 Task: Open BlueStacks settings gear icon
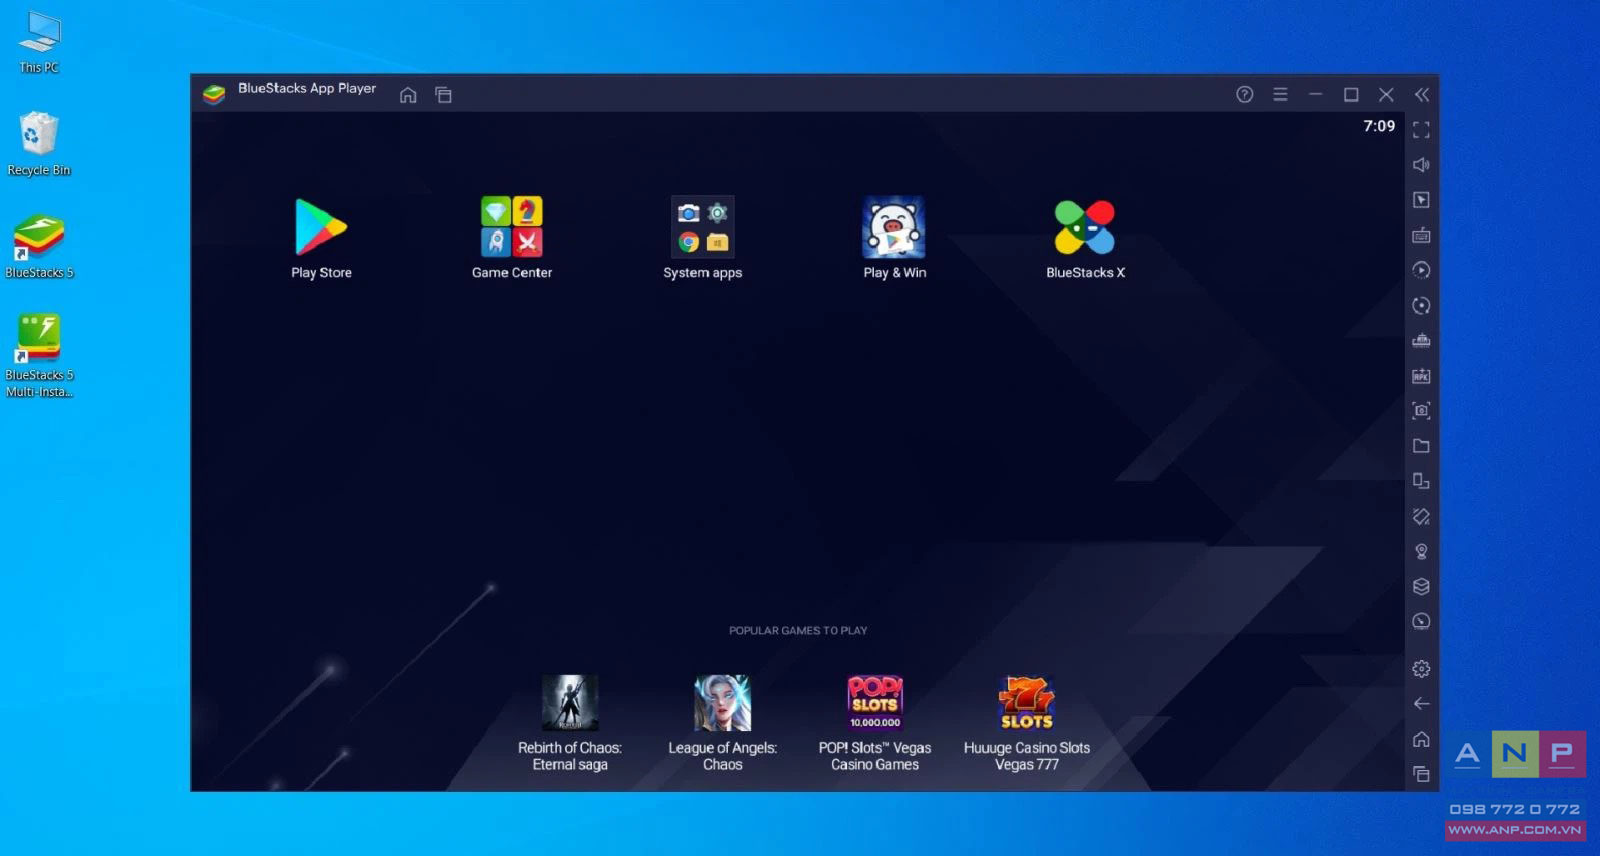coord(1421,669)
